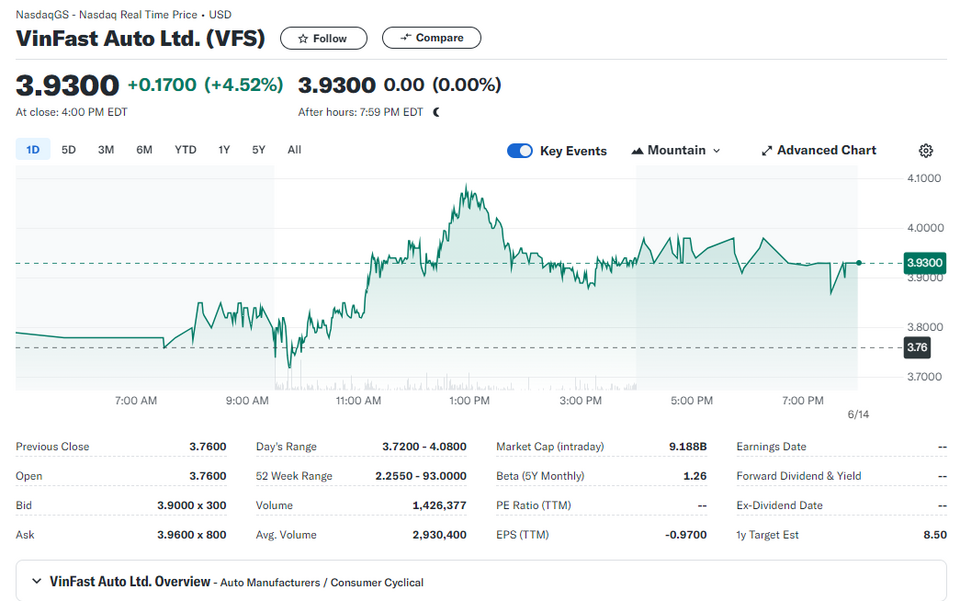Screen dimensions: 960x601
Task: Select the YTD range tab
Action: click(x=186, y=150)
